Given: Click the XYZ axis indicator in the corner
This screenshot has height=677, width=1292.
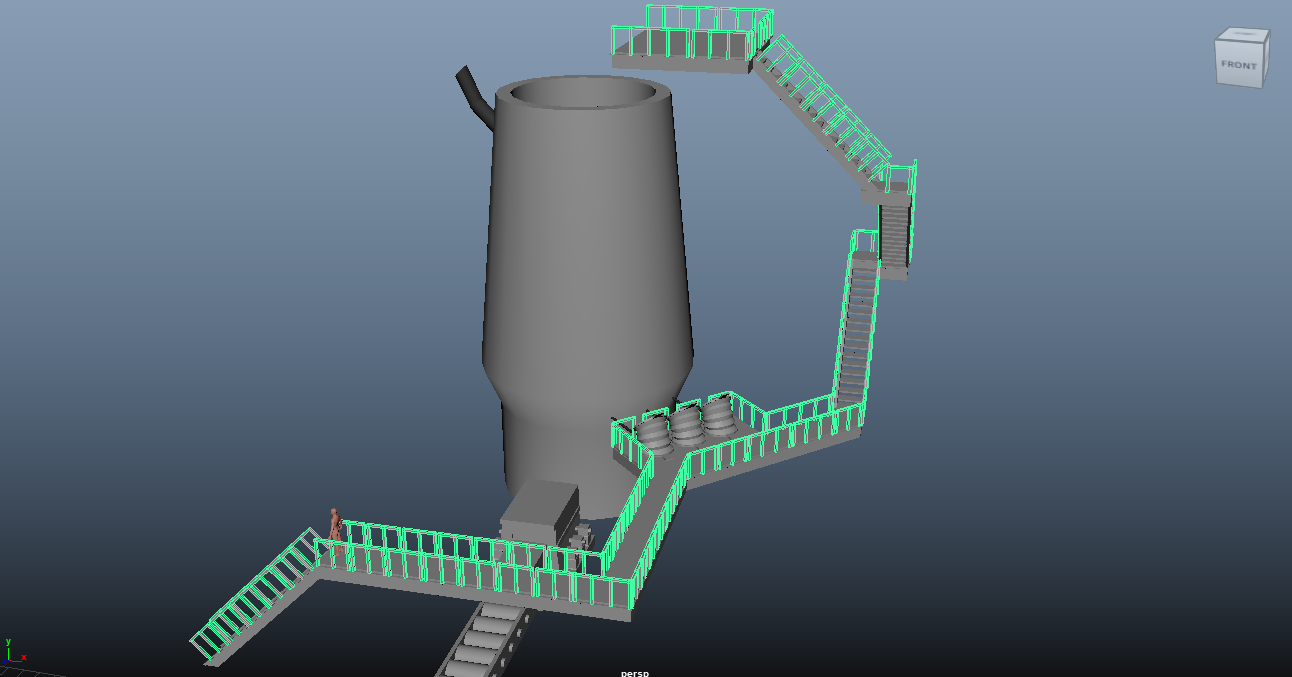Looking at the screenshot, I should point(14,652).
